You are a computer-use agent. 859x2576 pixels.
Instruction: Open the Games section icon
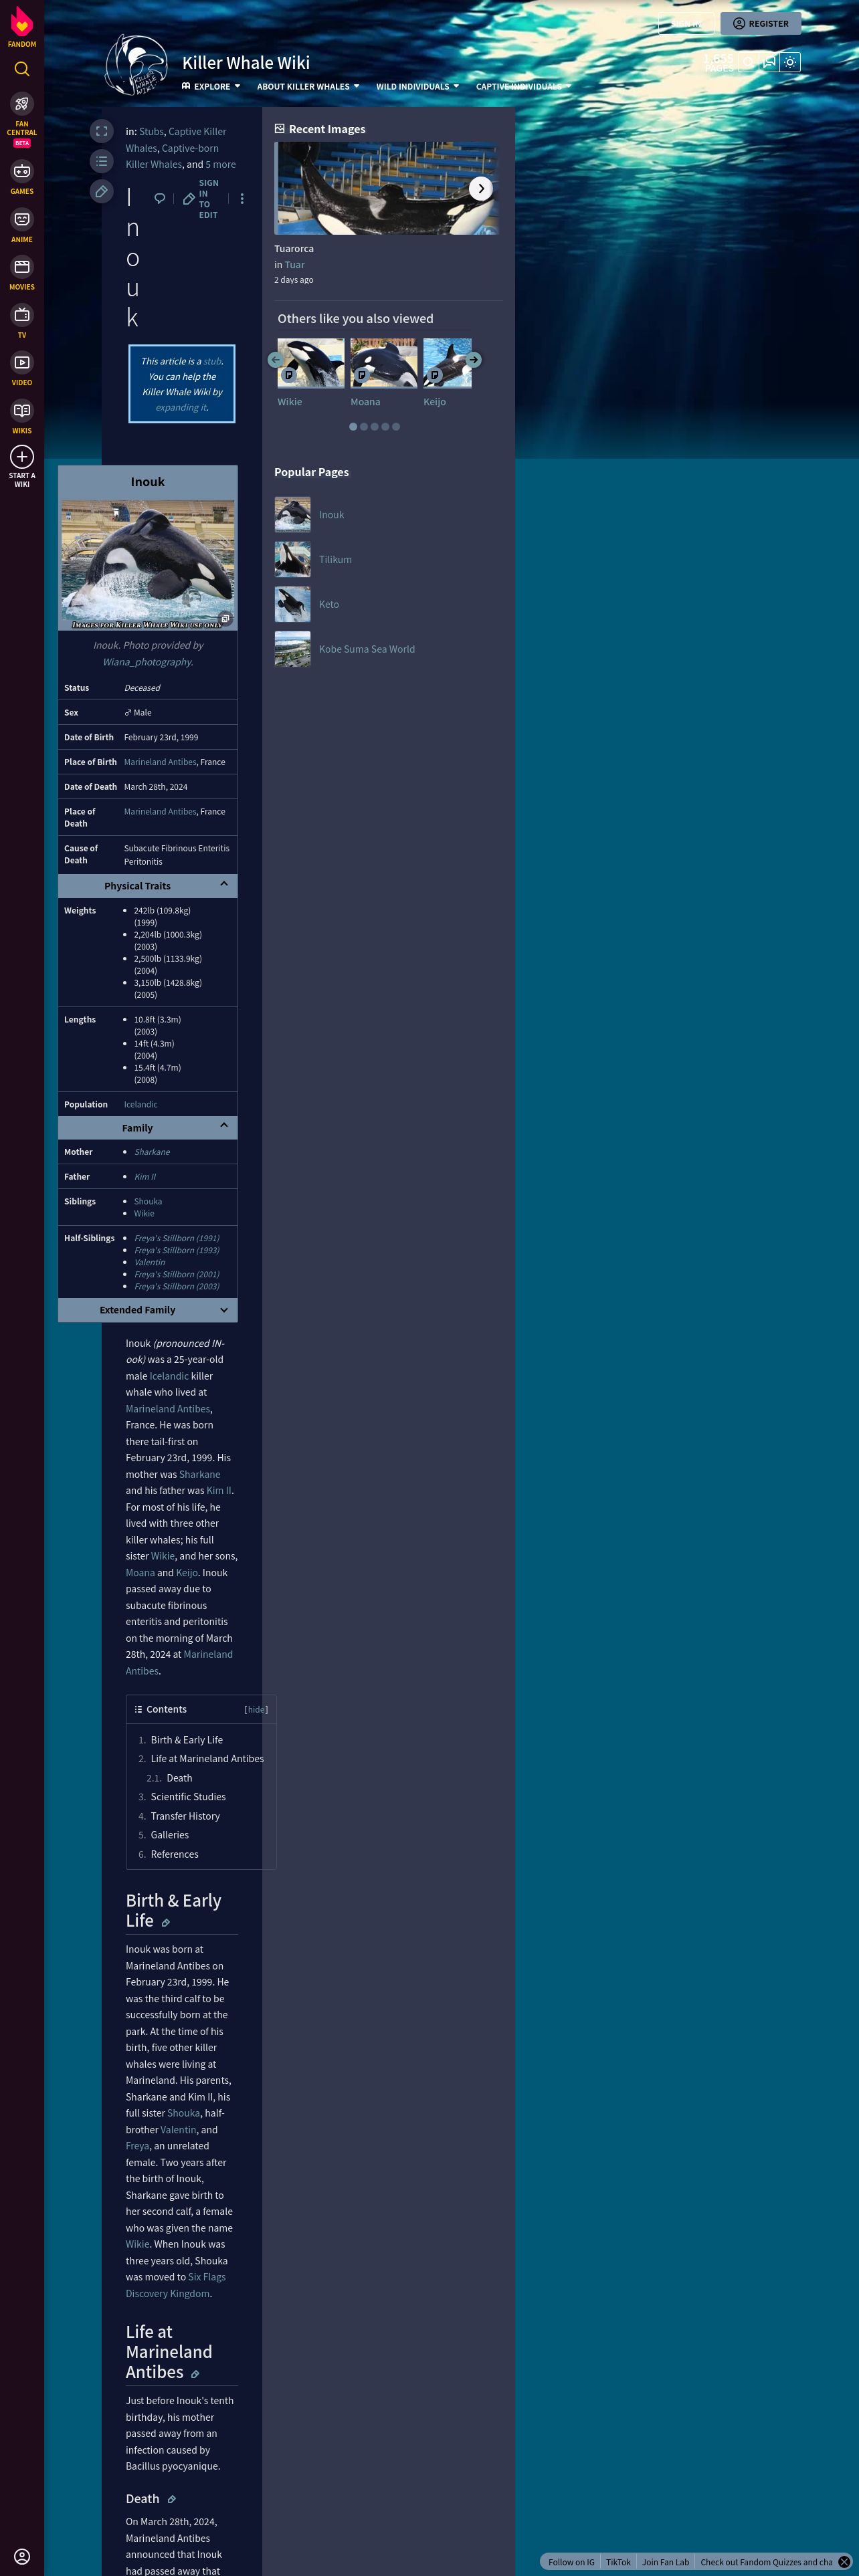(x=22, y=177)
